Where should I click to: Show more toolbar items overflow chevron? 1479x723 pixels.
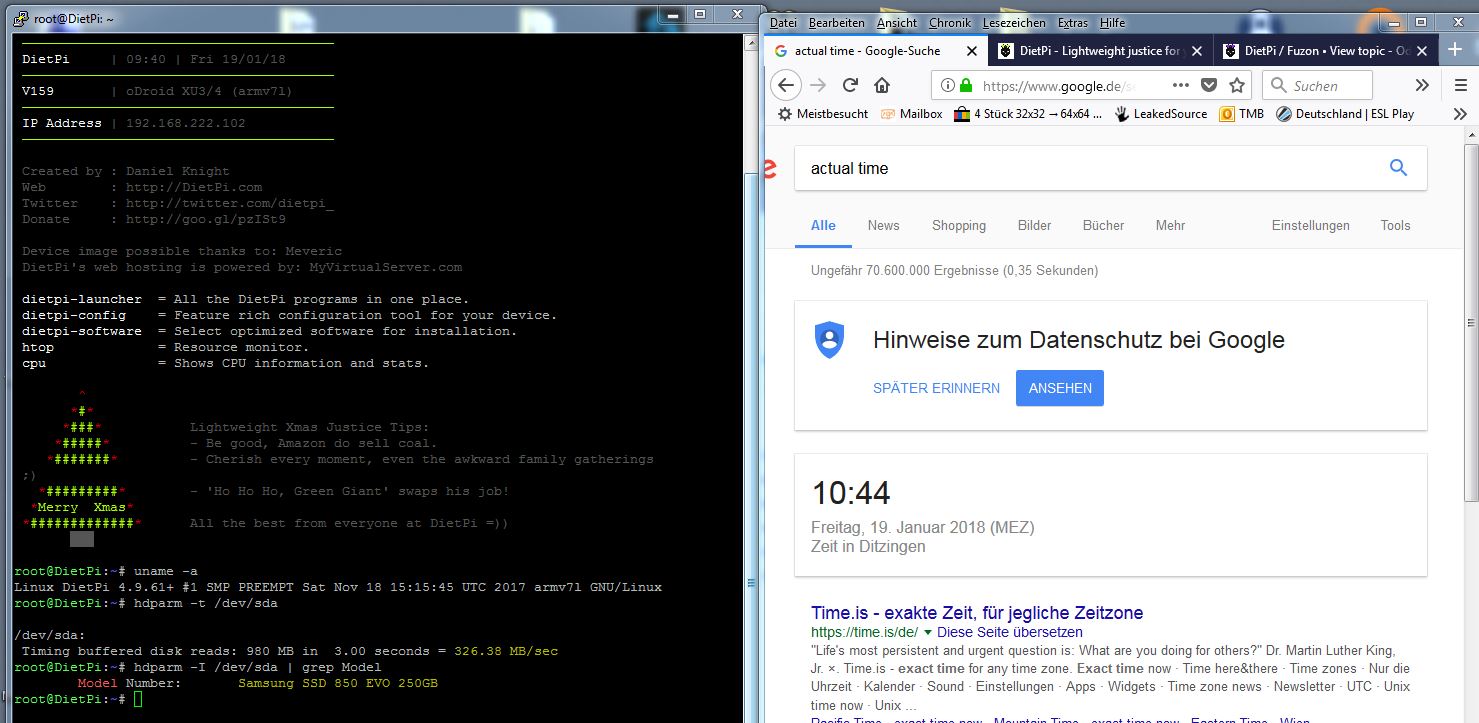coord(1422,86)
